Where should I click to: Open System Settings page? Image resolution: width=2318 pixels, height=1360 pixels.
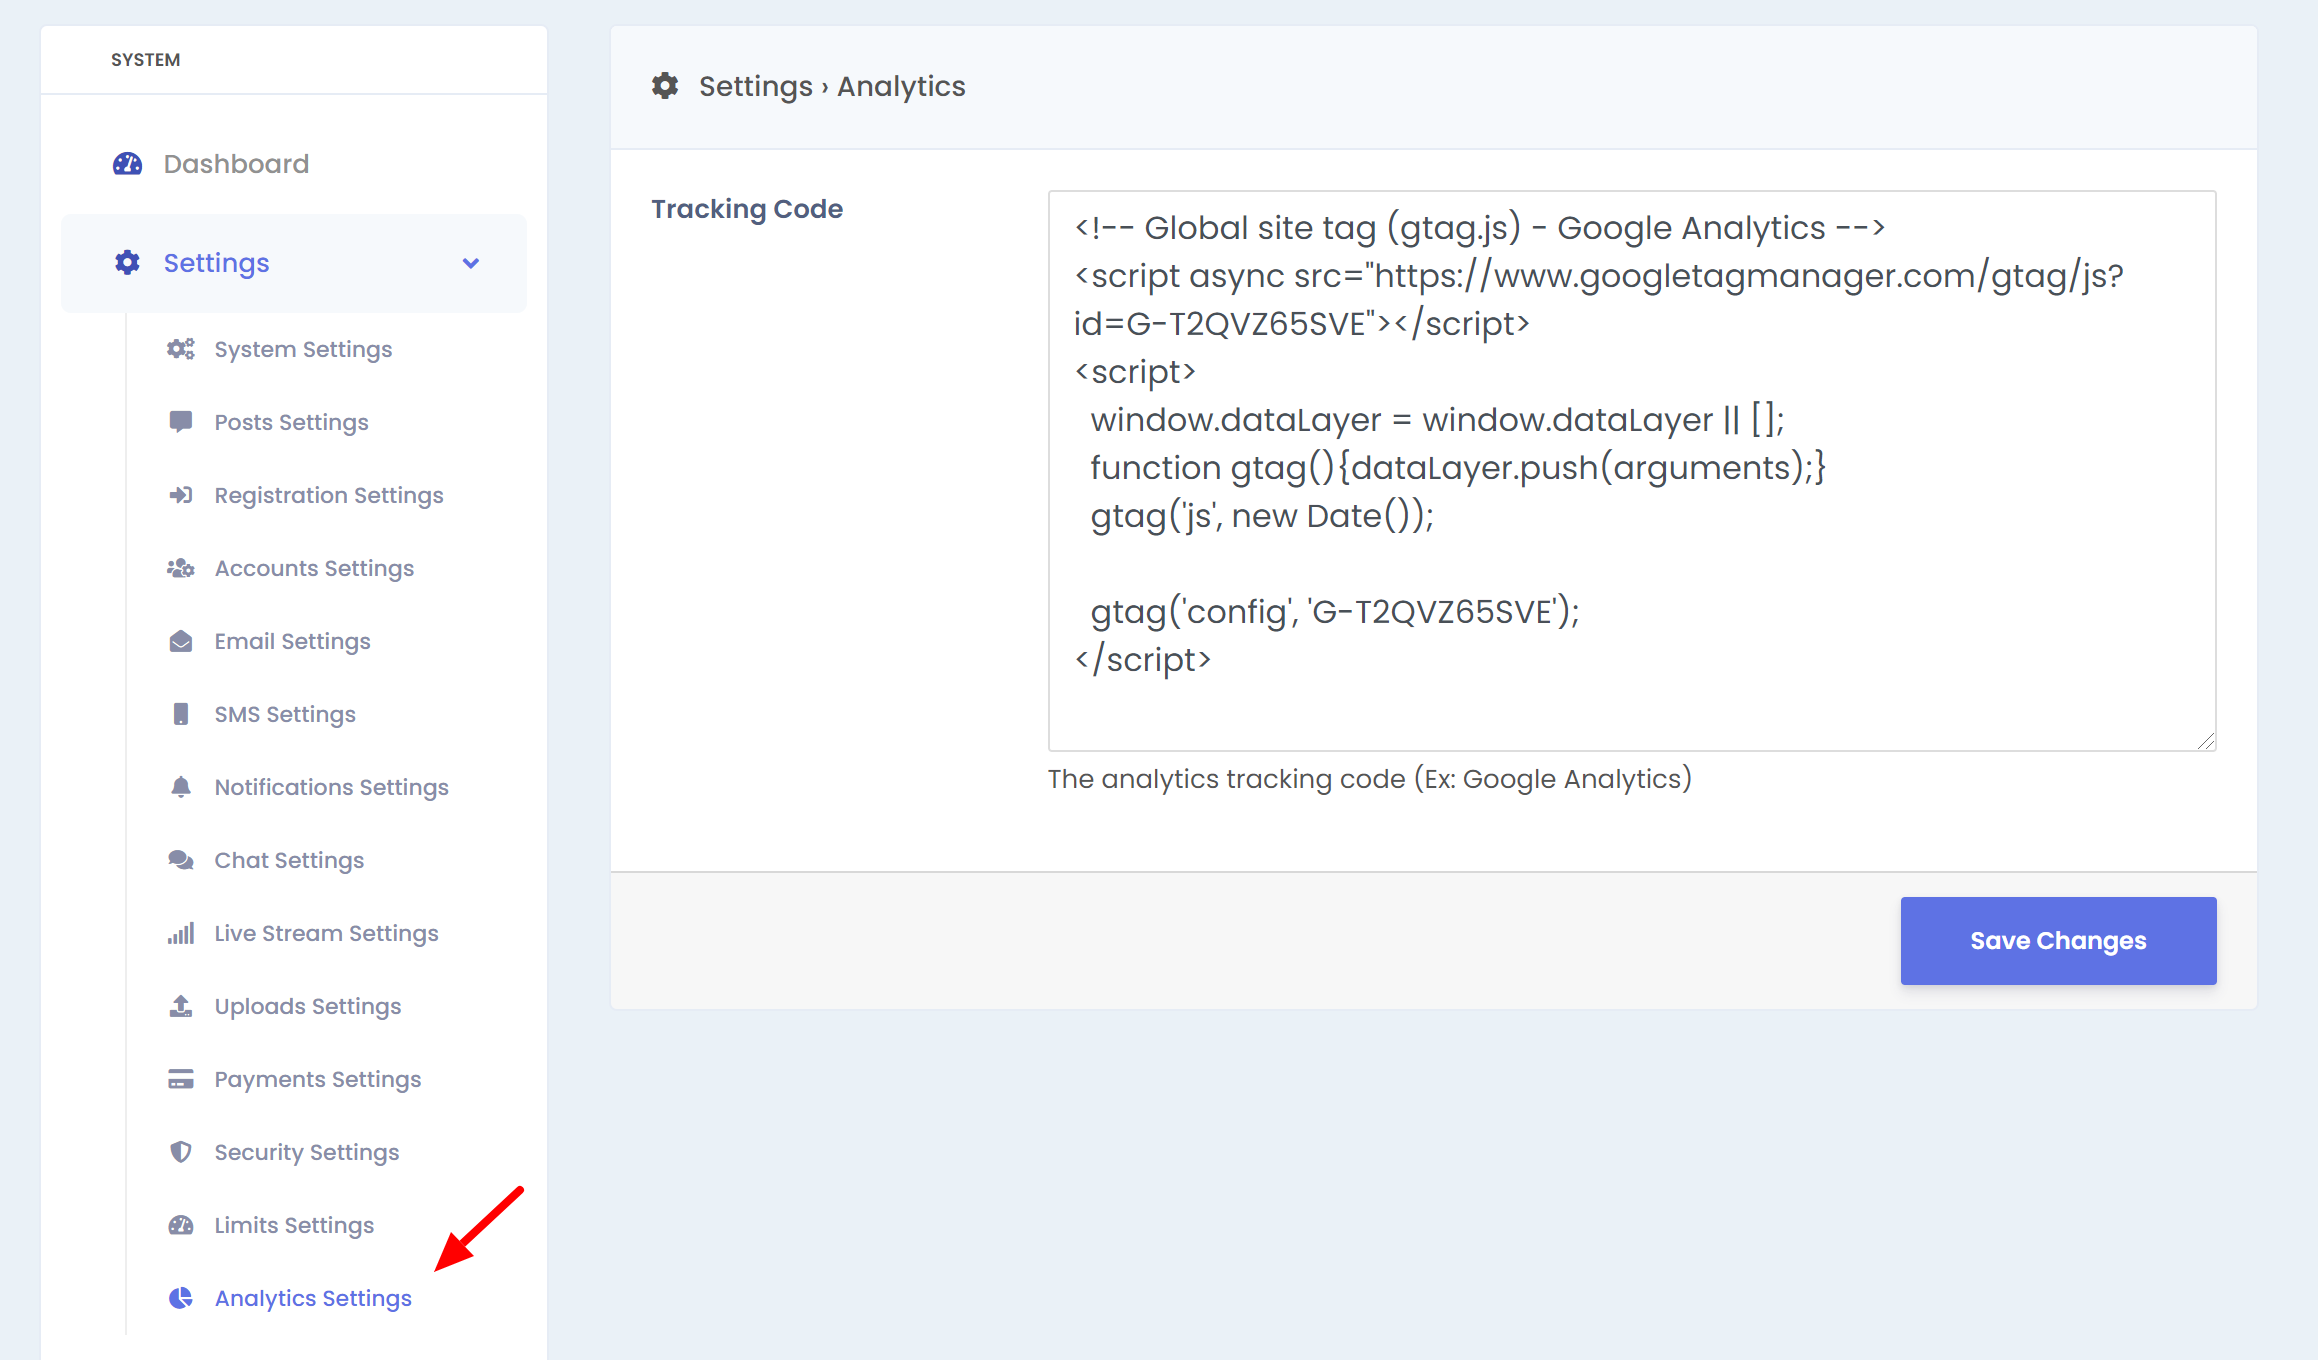pos(303,349)
